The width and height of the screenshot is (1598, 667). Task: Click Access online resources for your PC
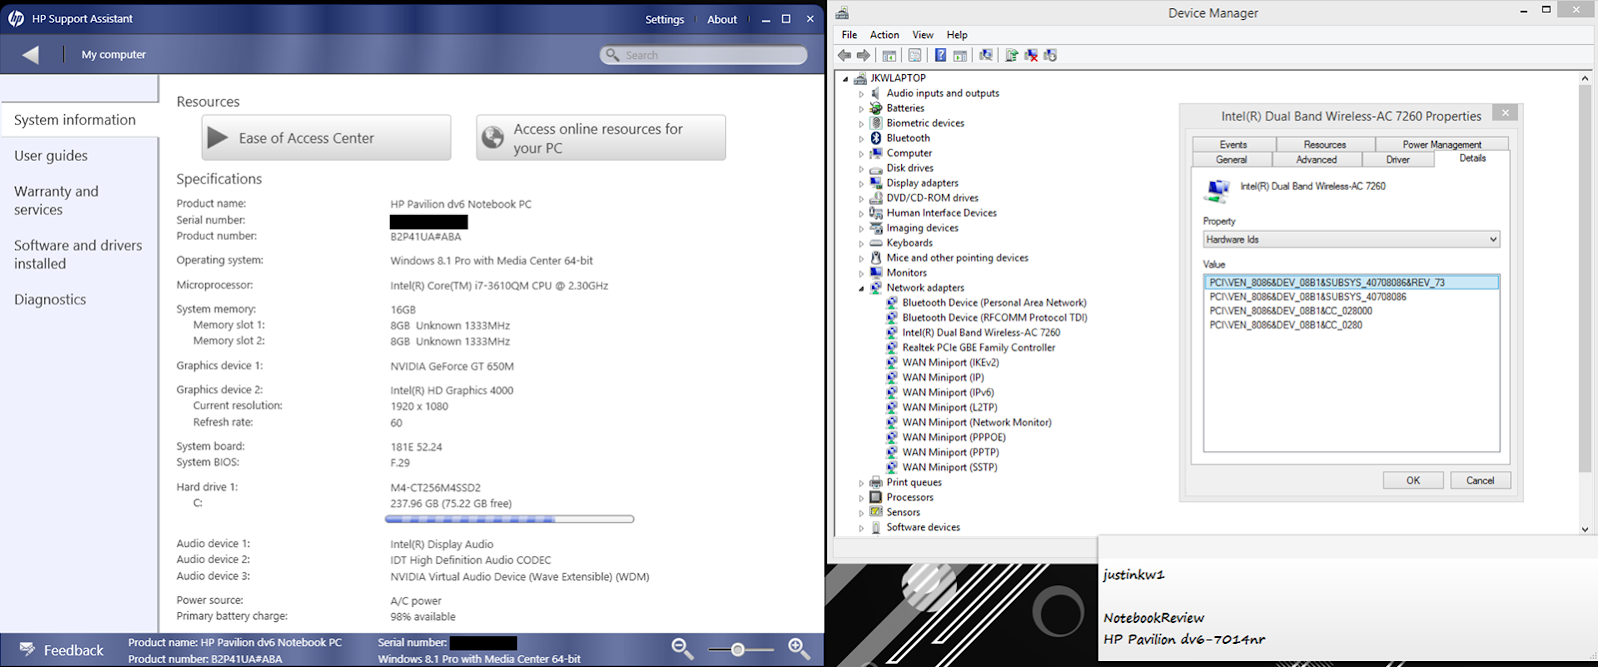pyautogui.click(x=601, y=138)
